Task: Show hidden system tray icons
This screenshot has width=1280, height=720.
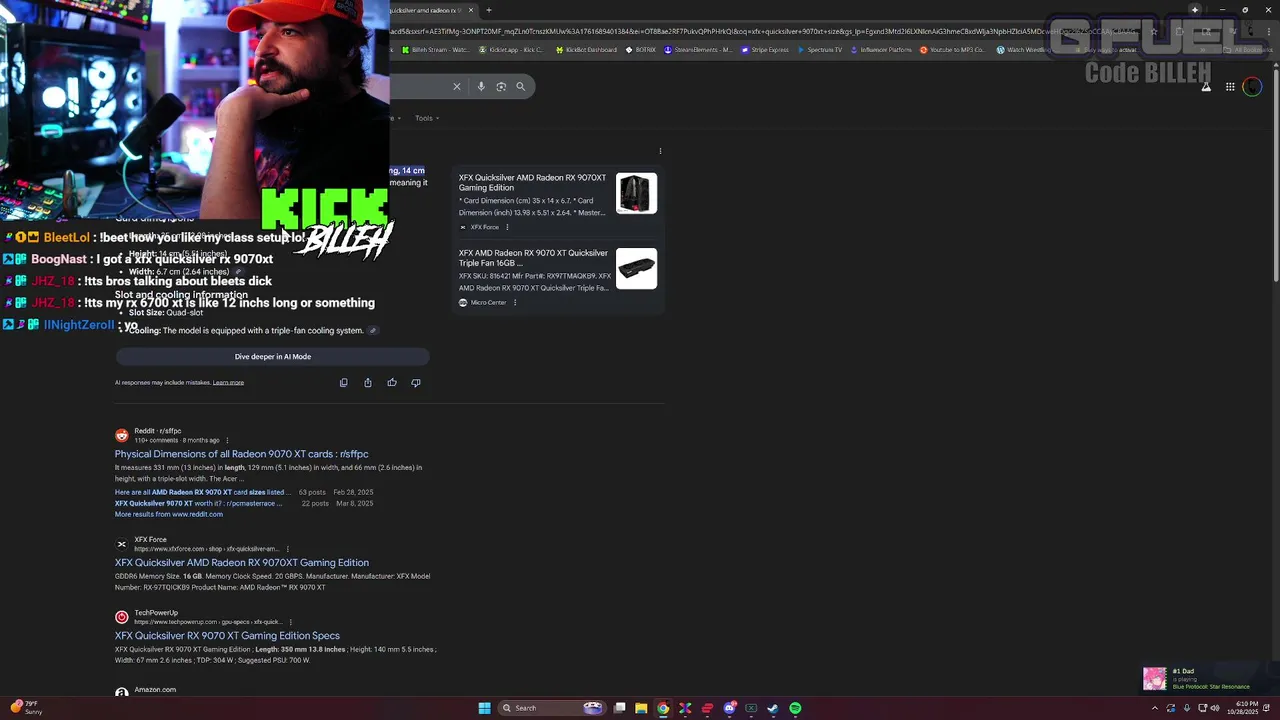Action: click(1155, 708)
